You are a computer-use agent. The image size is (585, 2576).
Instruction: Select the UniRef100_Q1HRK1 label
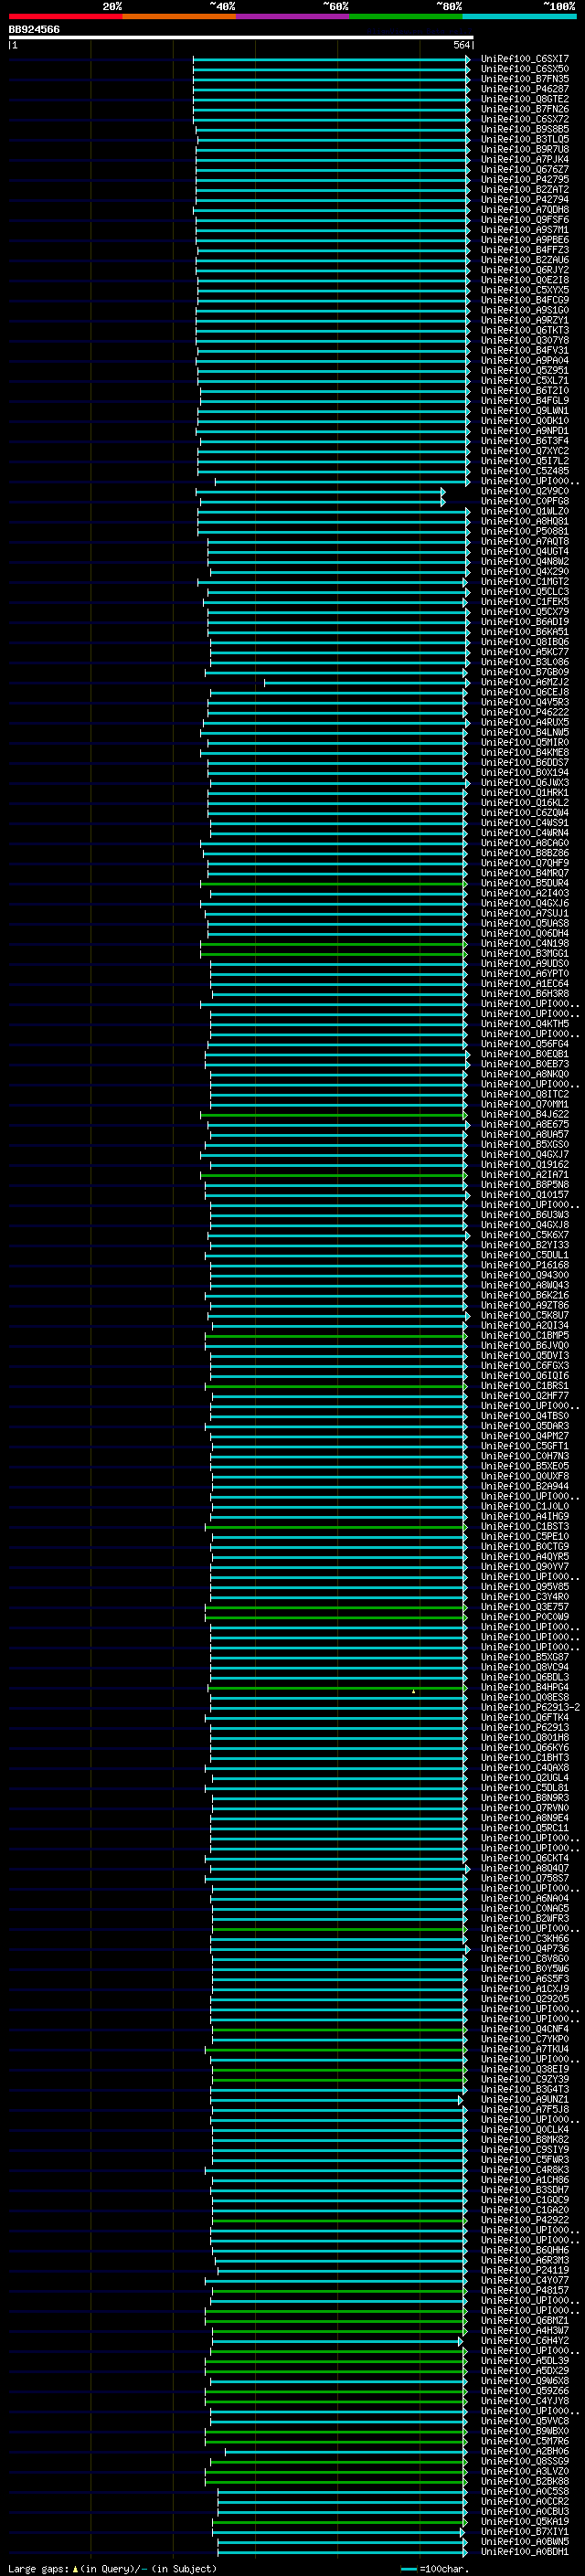tap(525, 792)
